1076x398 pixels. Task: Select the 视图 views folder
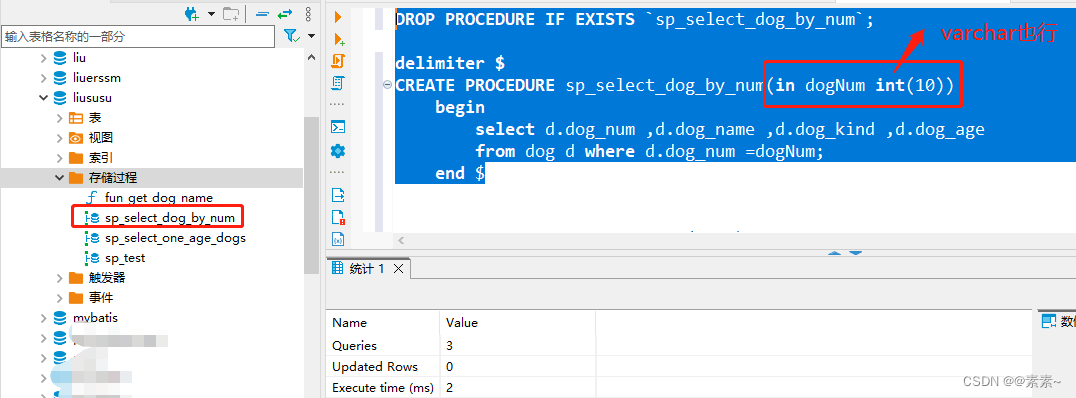point(100,138)
